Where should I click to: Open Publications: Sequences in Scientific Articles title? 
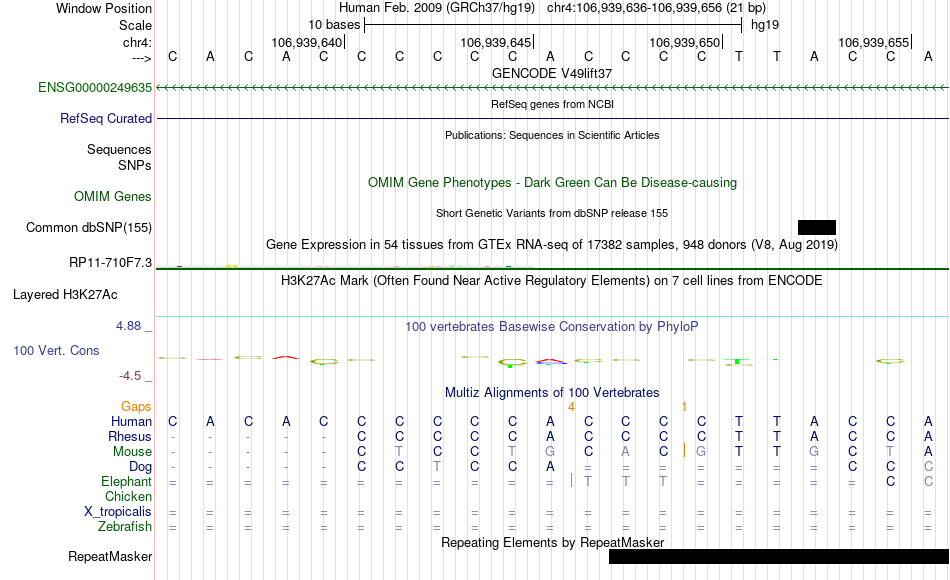(552, 135)
